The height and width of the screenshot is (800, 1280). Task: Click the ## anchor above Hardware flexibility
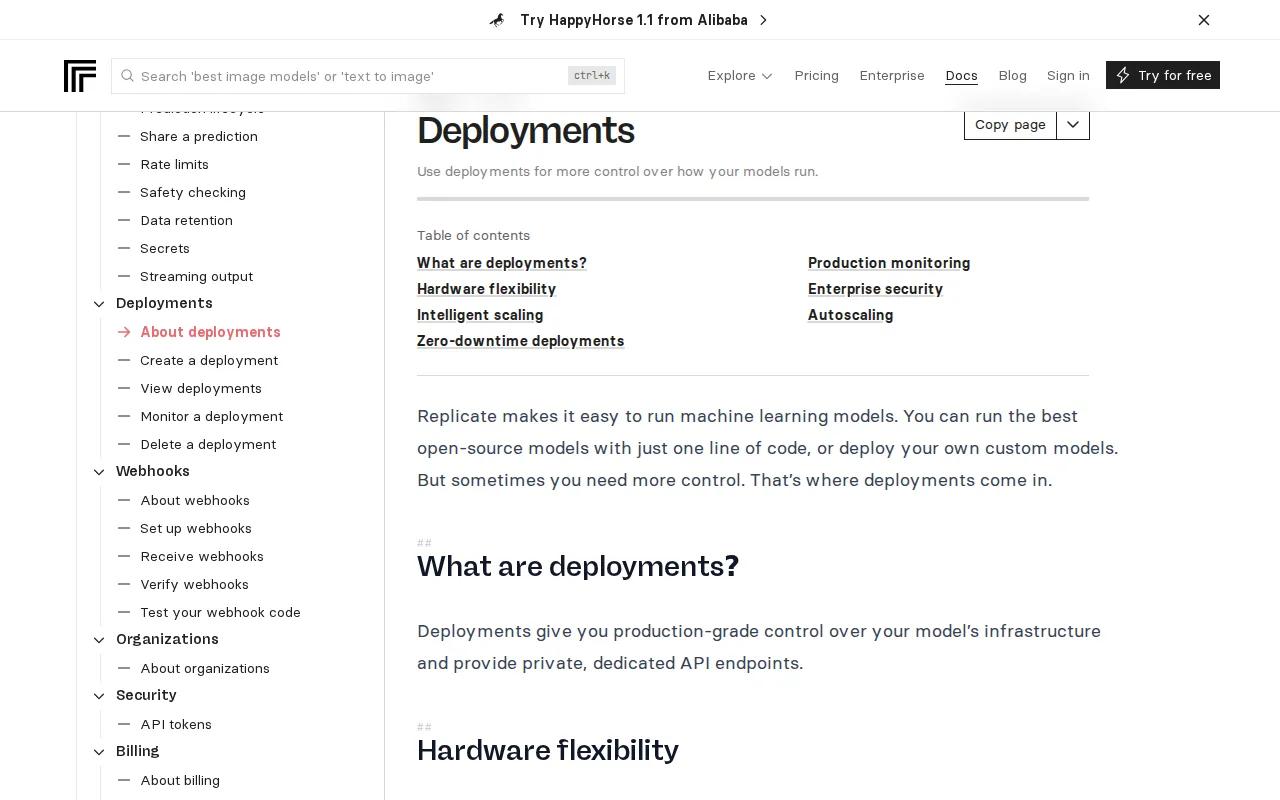click(424, 727)
